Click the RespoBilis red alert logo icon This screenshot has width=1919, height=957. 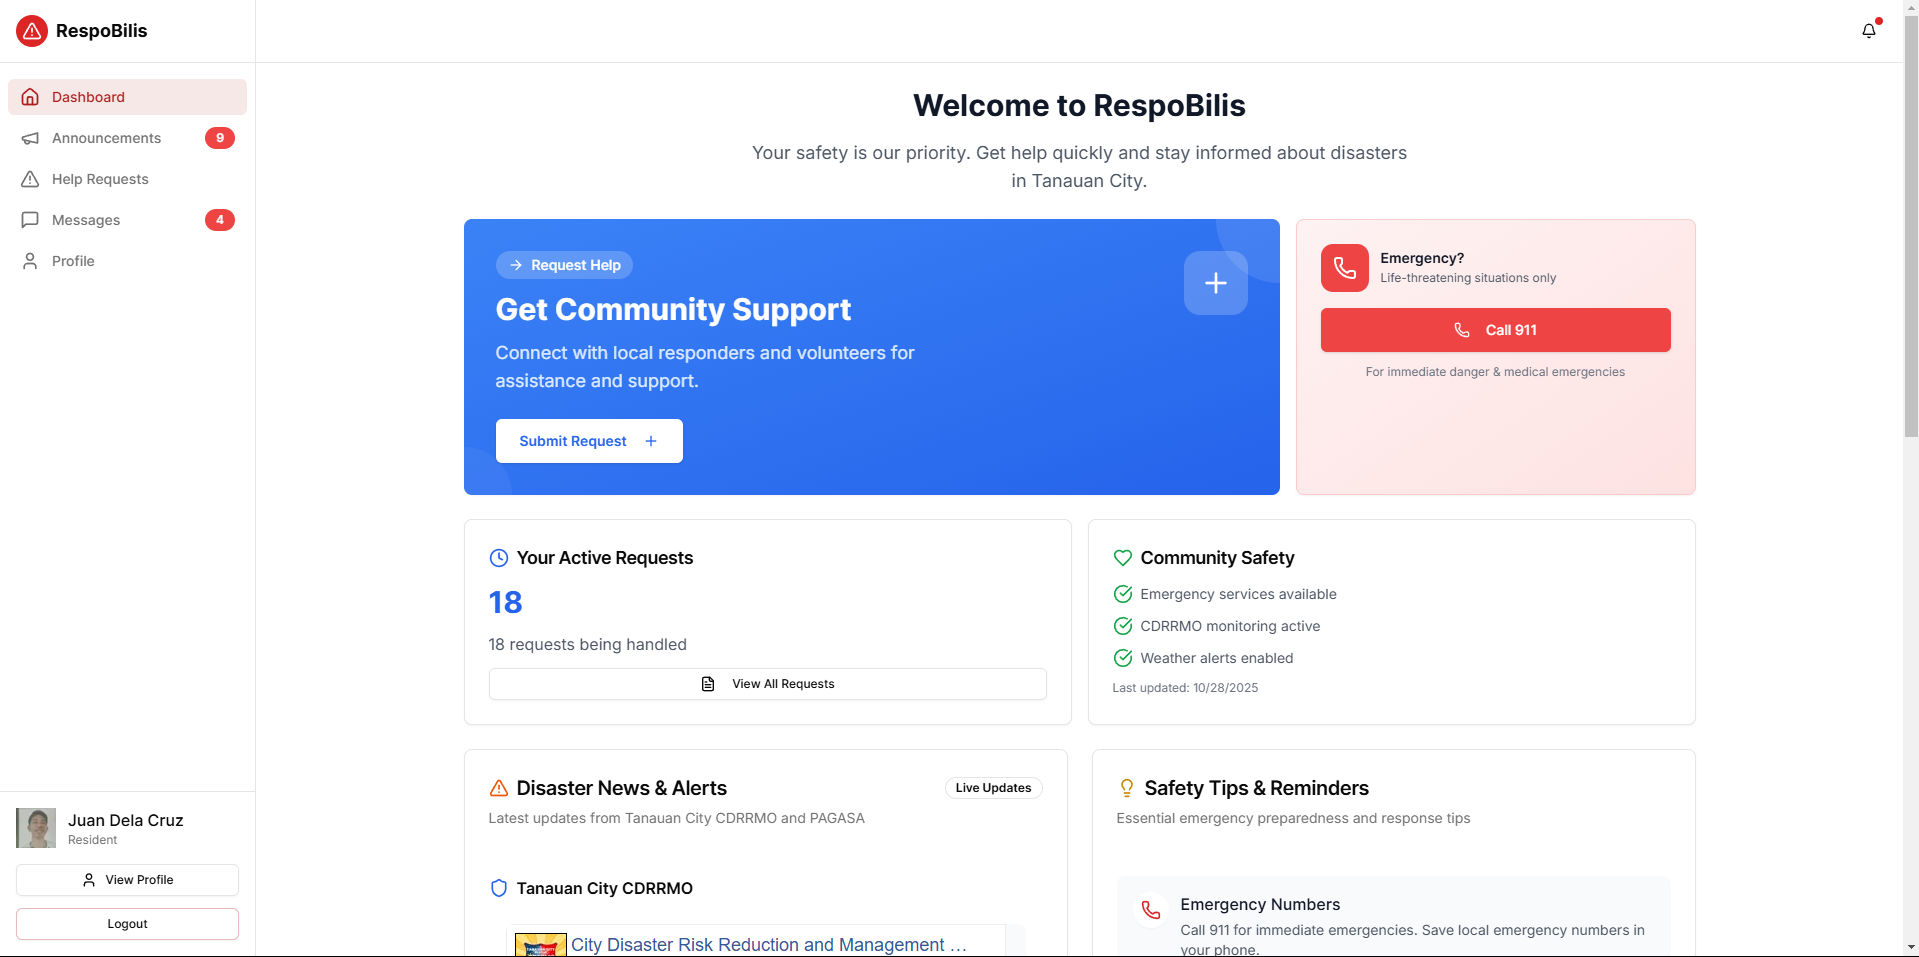(x=32, y=31)
